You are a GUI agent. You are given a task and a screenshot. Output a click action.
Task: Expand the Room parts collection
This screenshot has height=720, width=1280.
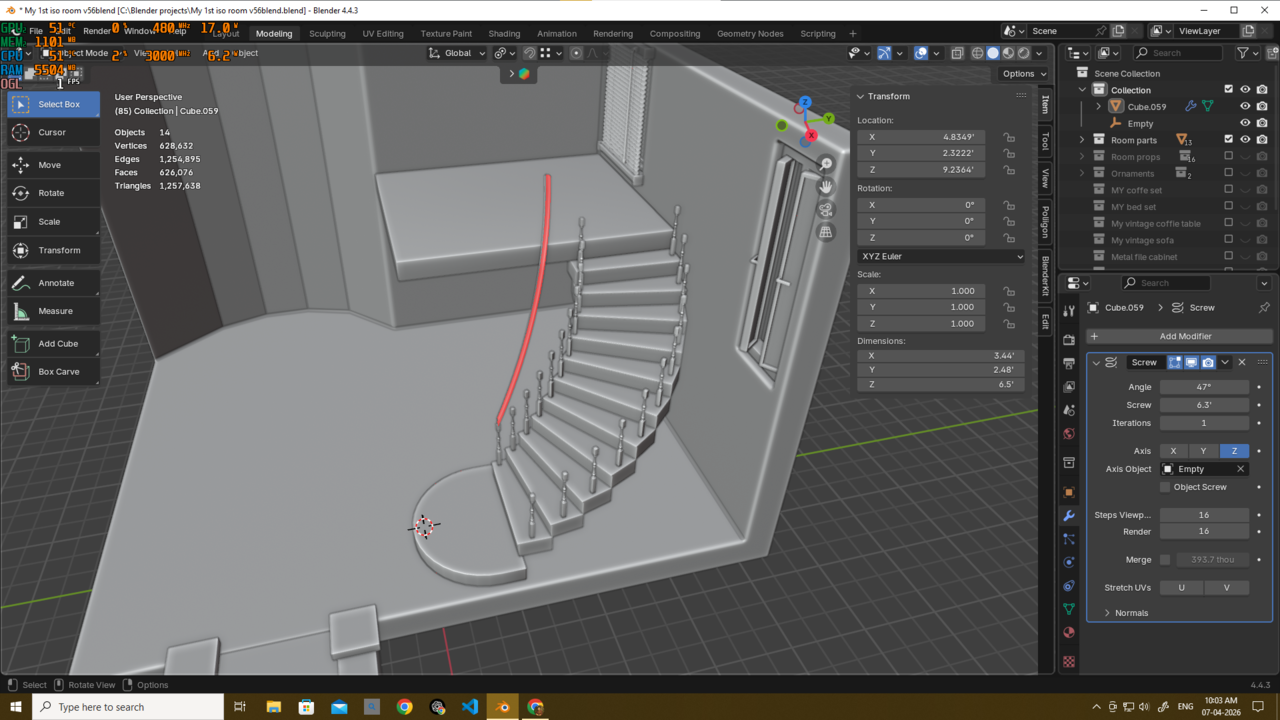(1082, 140)
